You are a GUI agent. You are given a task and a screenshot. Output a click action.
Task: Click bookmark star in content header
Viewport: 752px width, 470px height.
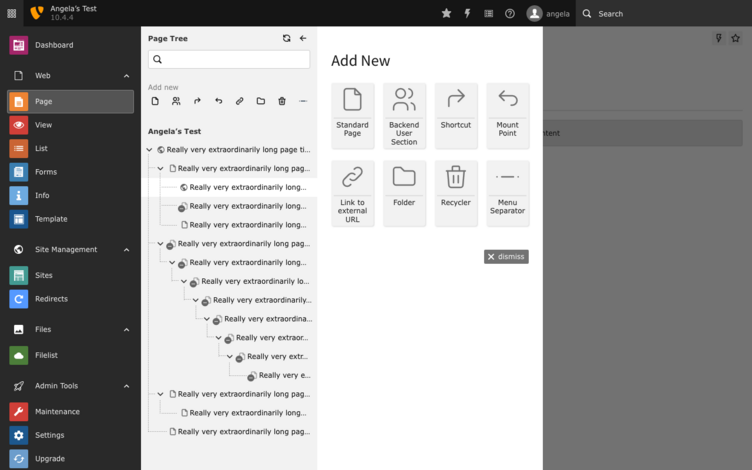click(736, 38)
